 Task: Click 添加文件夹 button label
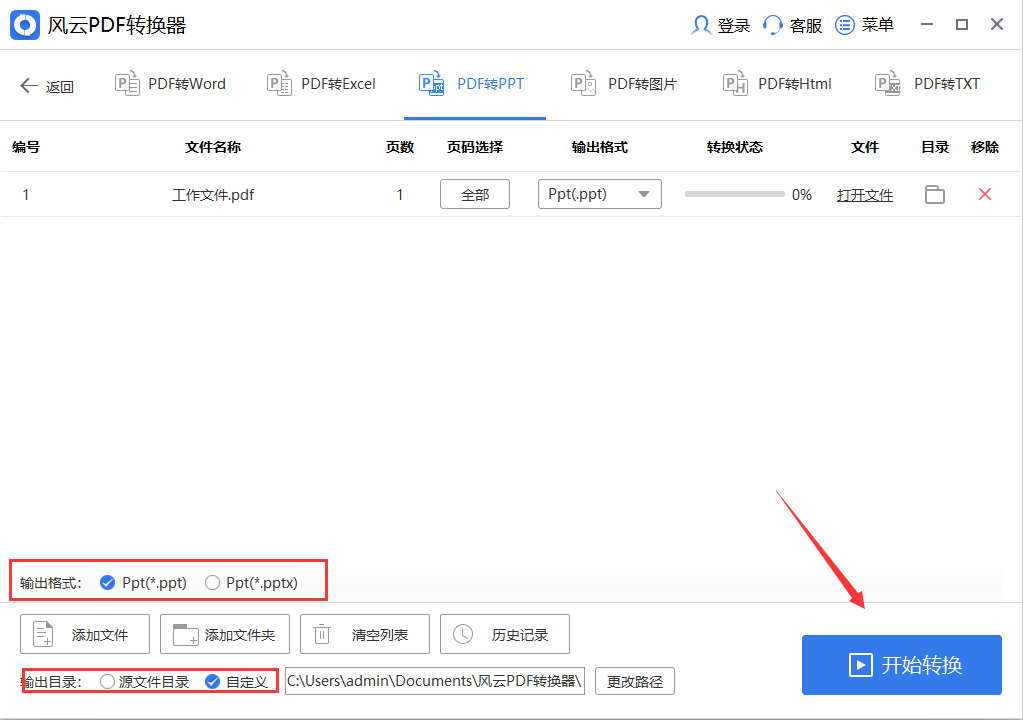240,635
